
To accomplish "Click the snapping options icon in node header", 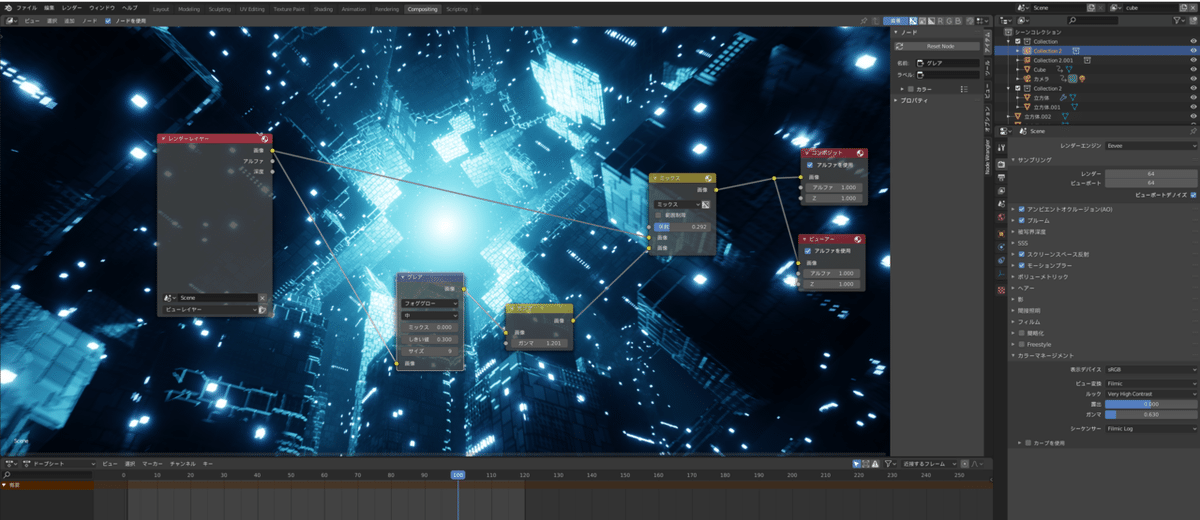I will 981,20.
